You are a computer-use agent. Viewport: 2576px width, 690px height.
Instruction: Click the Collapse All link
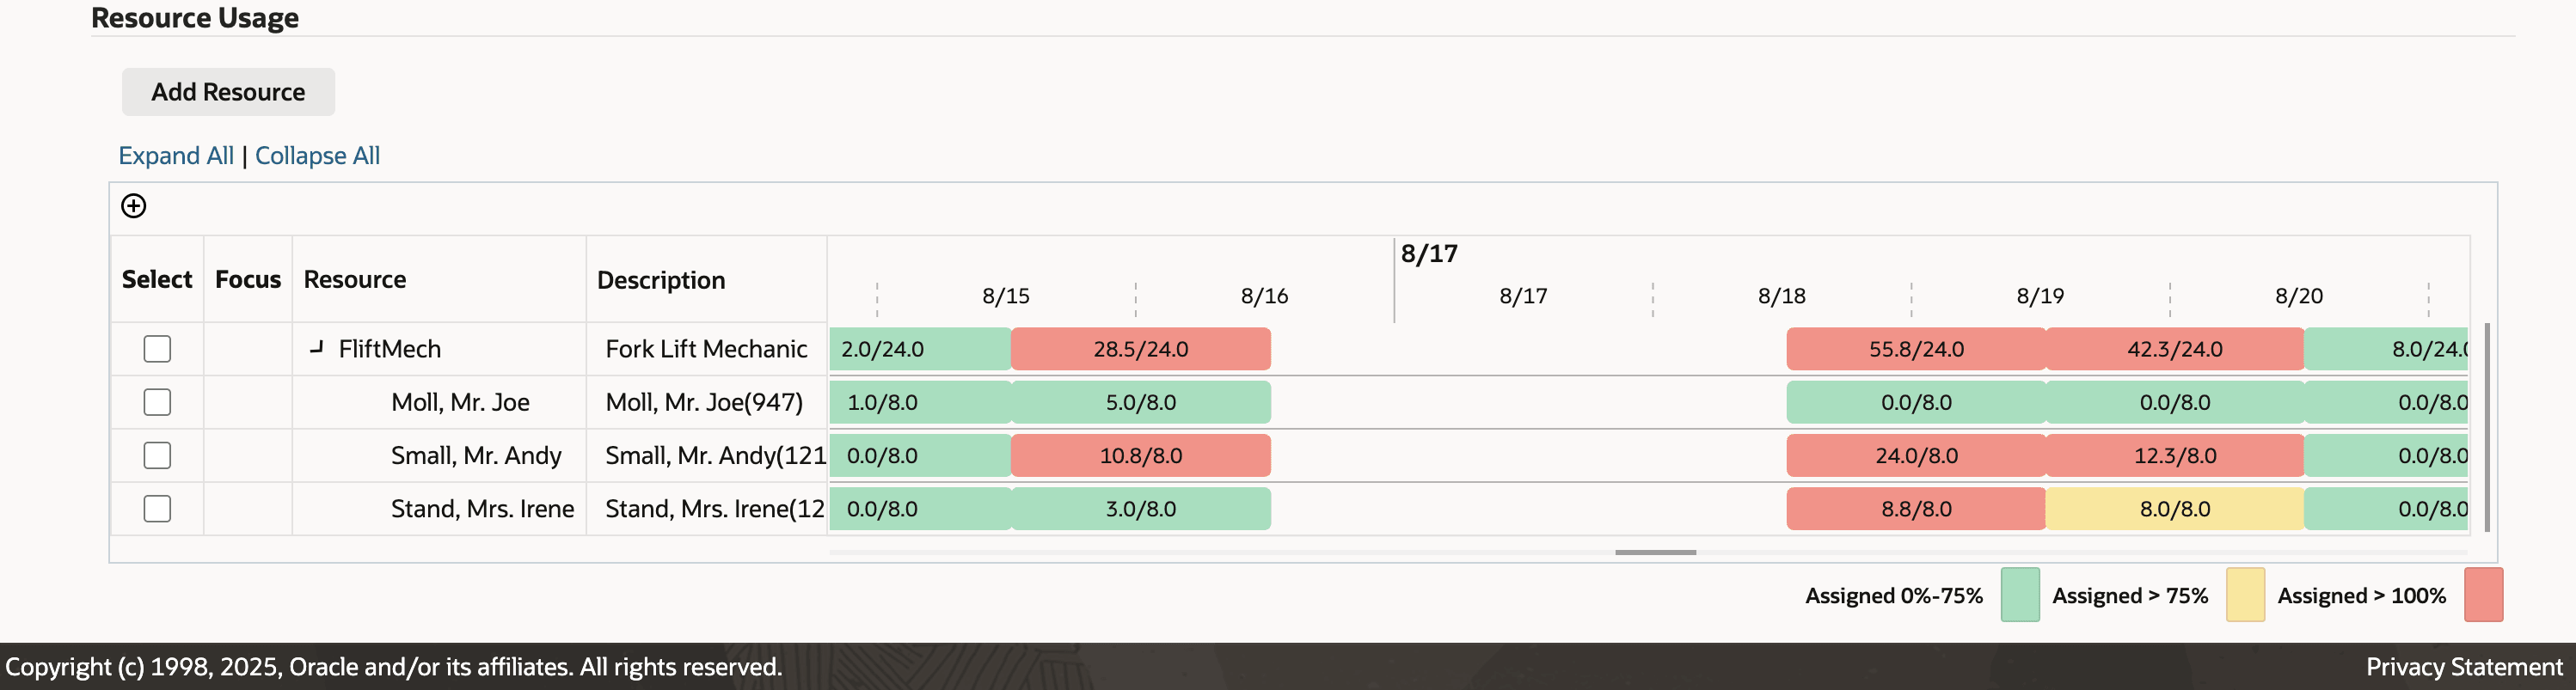(317, 155)
